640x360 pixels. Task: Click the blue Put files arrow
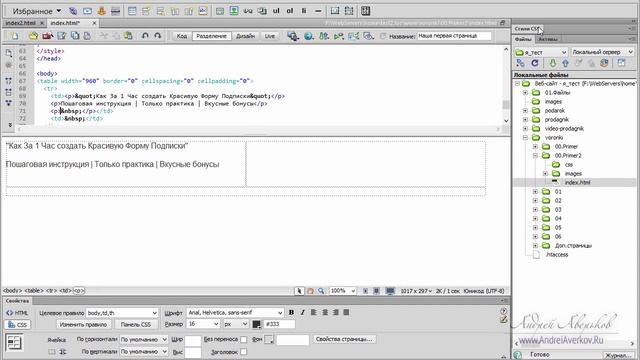tap(565, 63)
